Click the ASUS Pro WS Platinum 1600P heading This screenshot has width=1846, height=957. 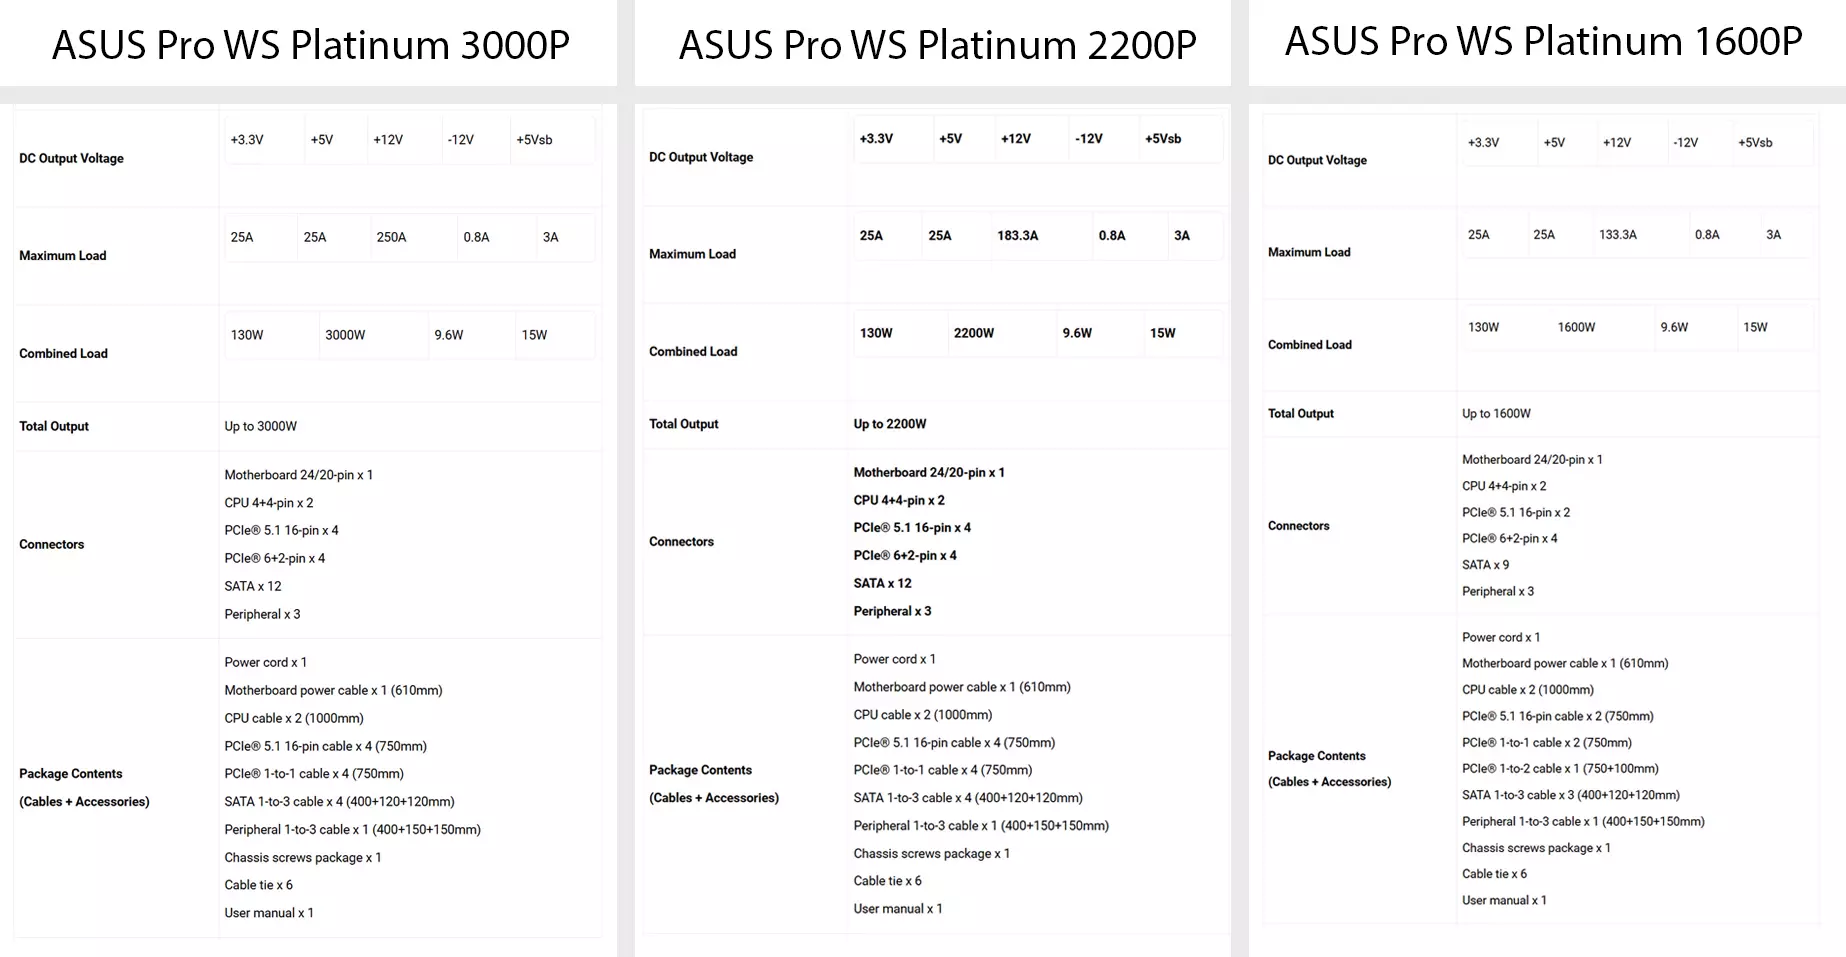click(1543, 41)
